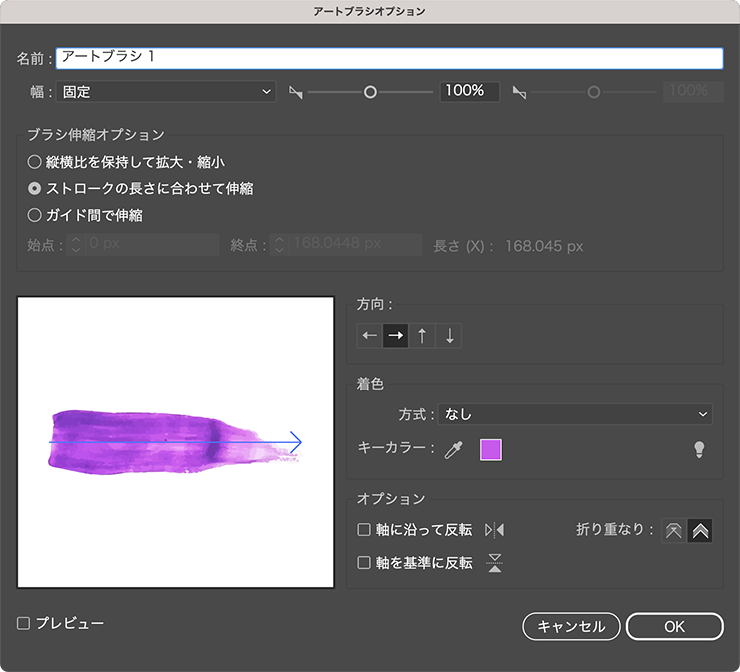Click the 名前 brush name field

pyautogui.click(x=389, y=58)
